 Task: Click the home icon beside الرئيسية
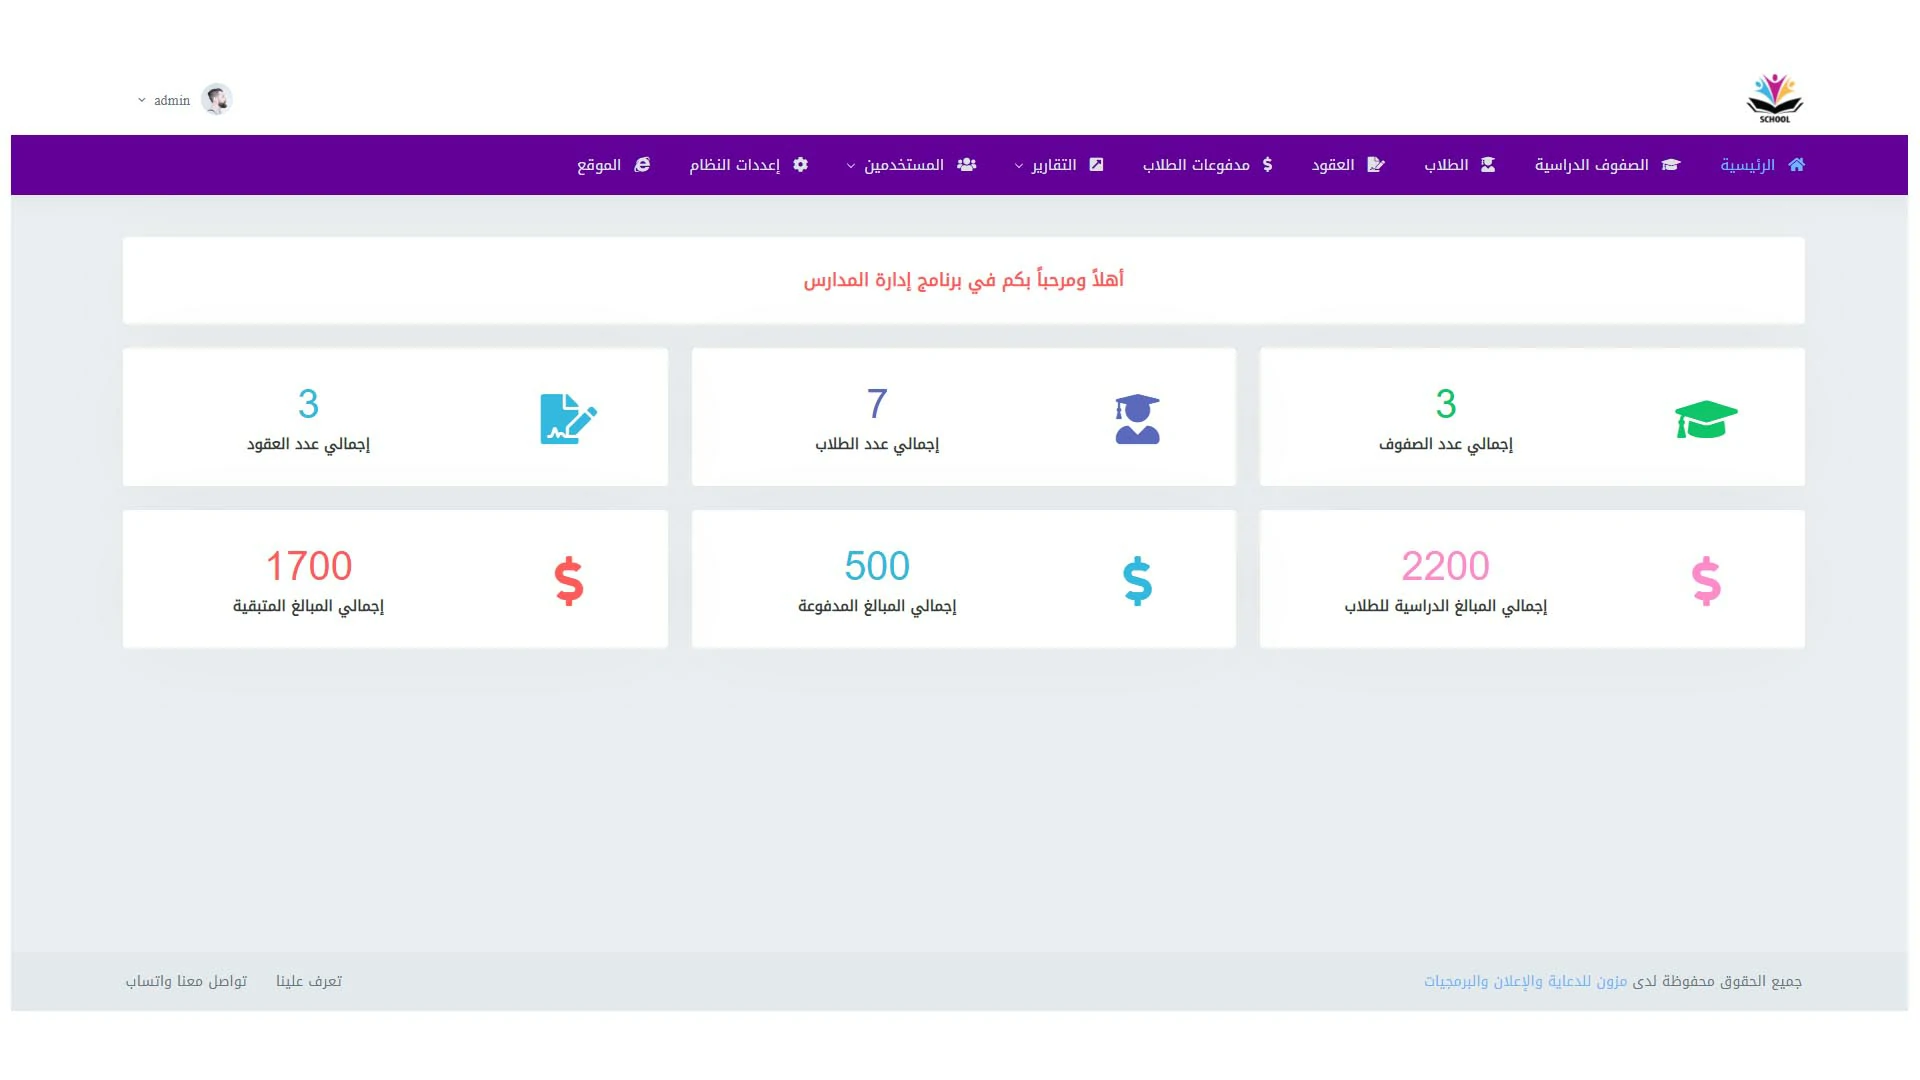coord(1797,165)
